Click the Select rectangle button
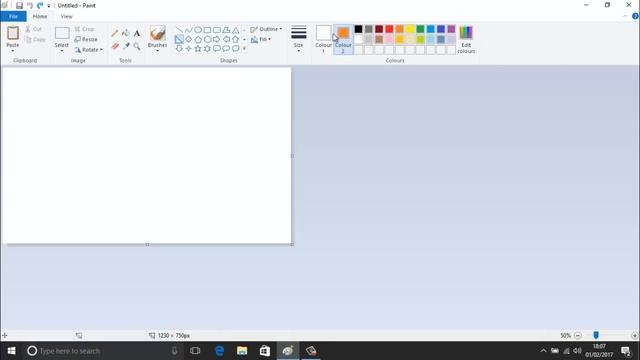Image resolution: width=640 pixels, height=360 pixels. tap(62, 33)
